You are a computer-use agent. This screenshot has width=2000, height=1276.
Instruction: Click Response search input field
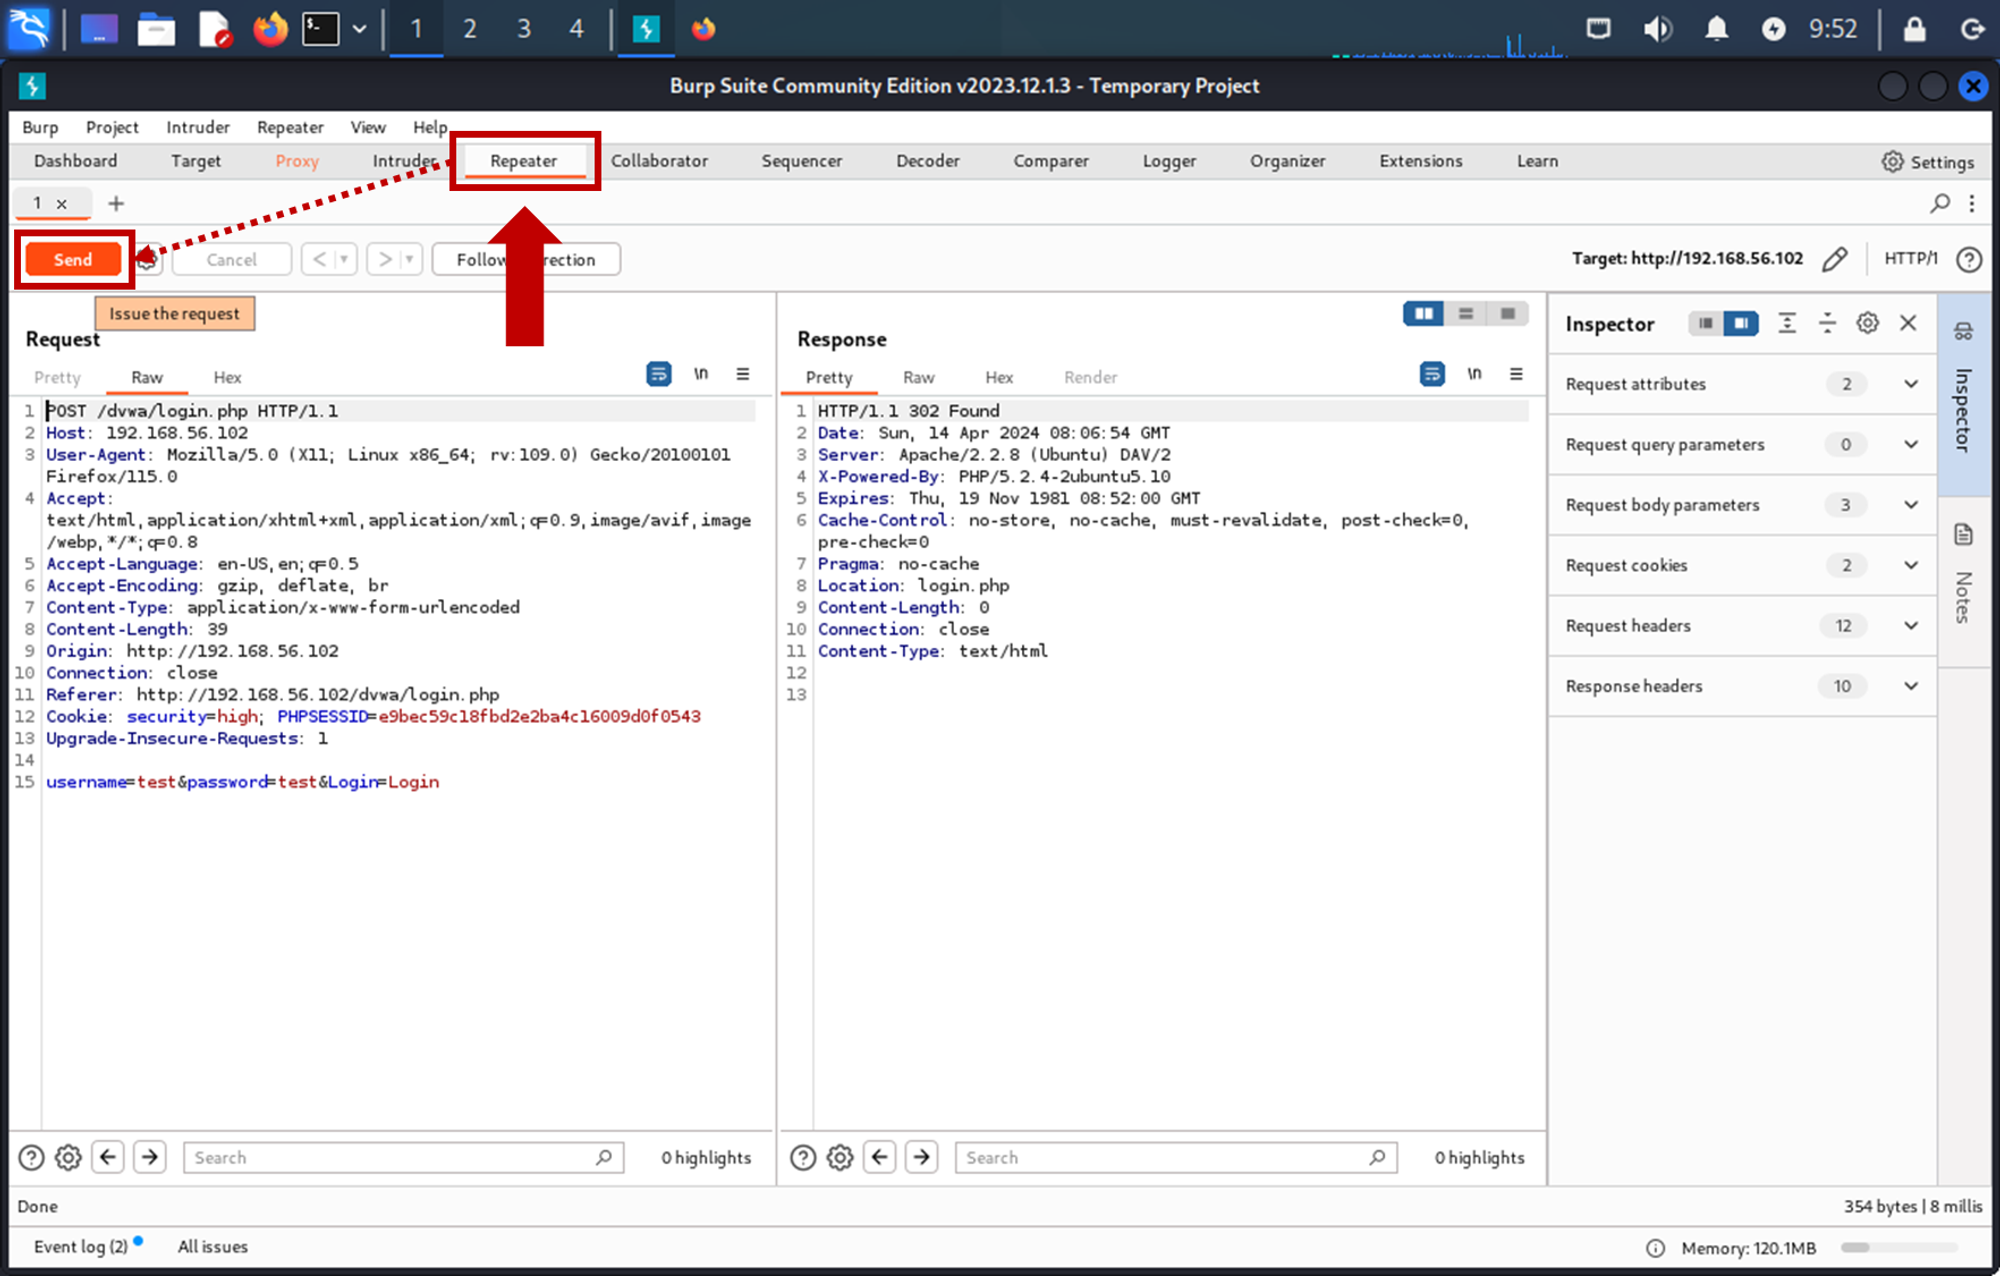click(x=1176, y=1157)
